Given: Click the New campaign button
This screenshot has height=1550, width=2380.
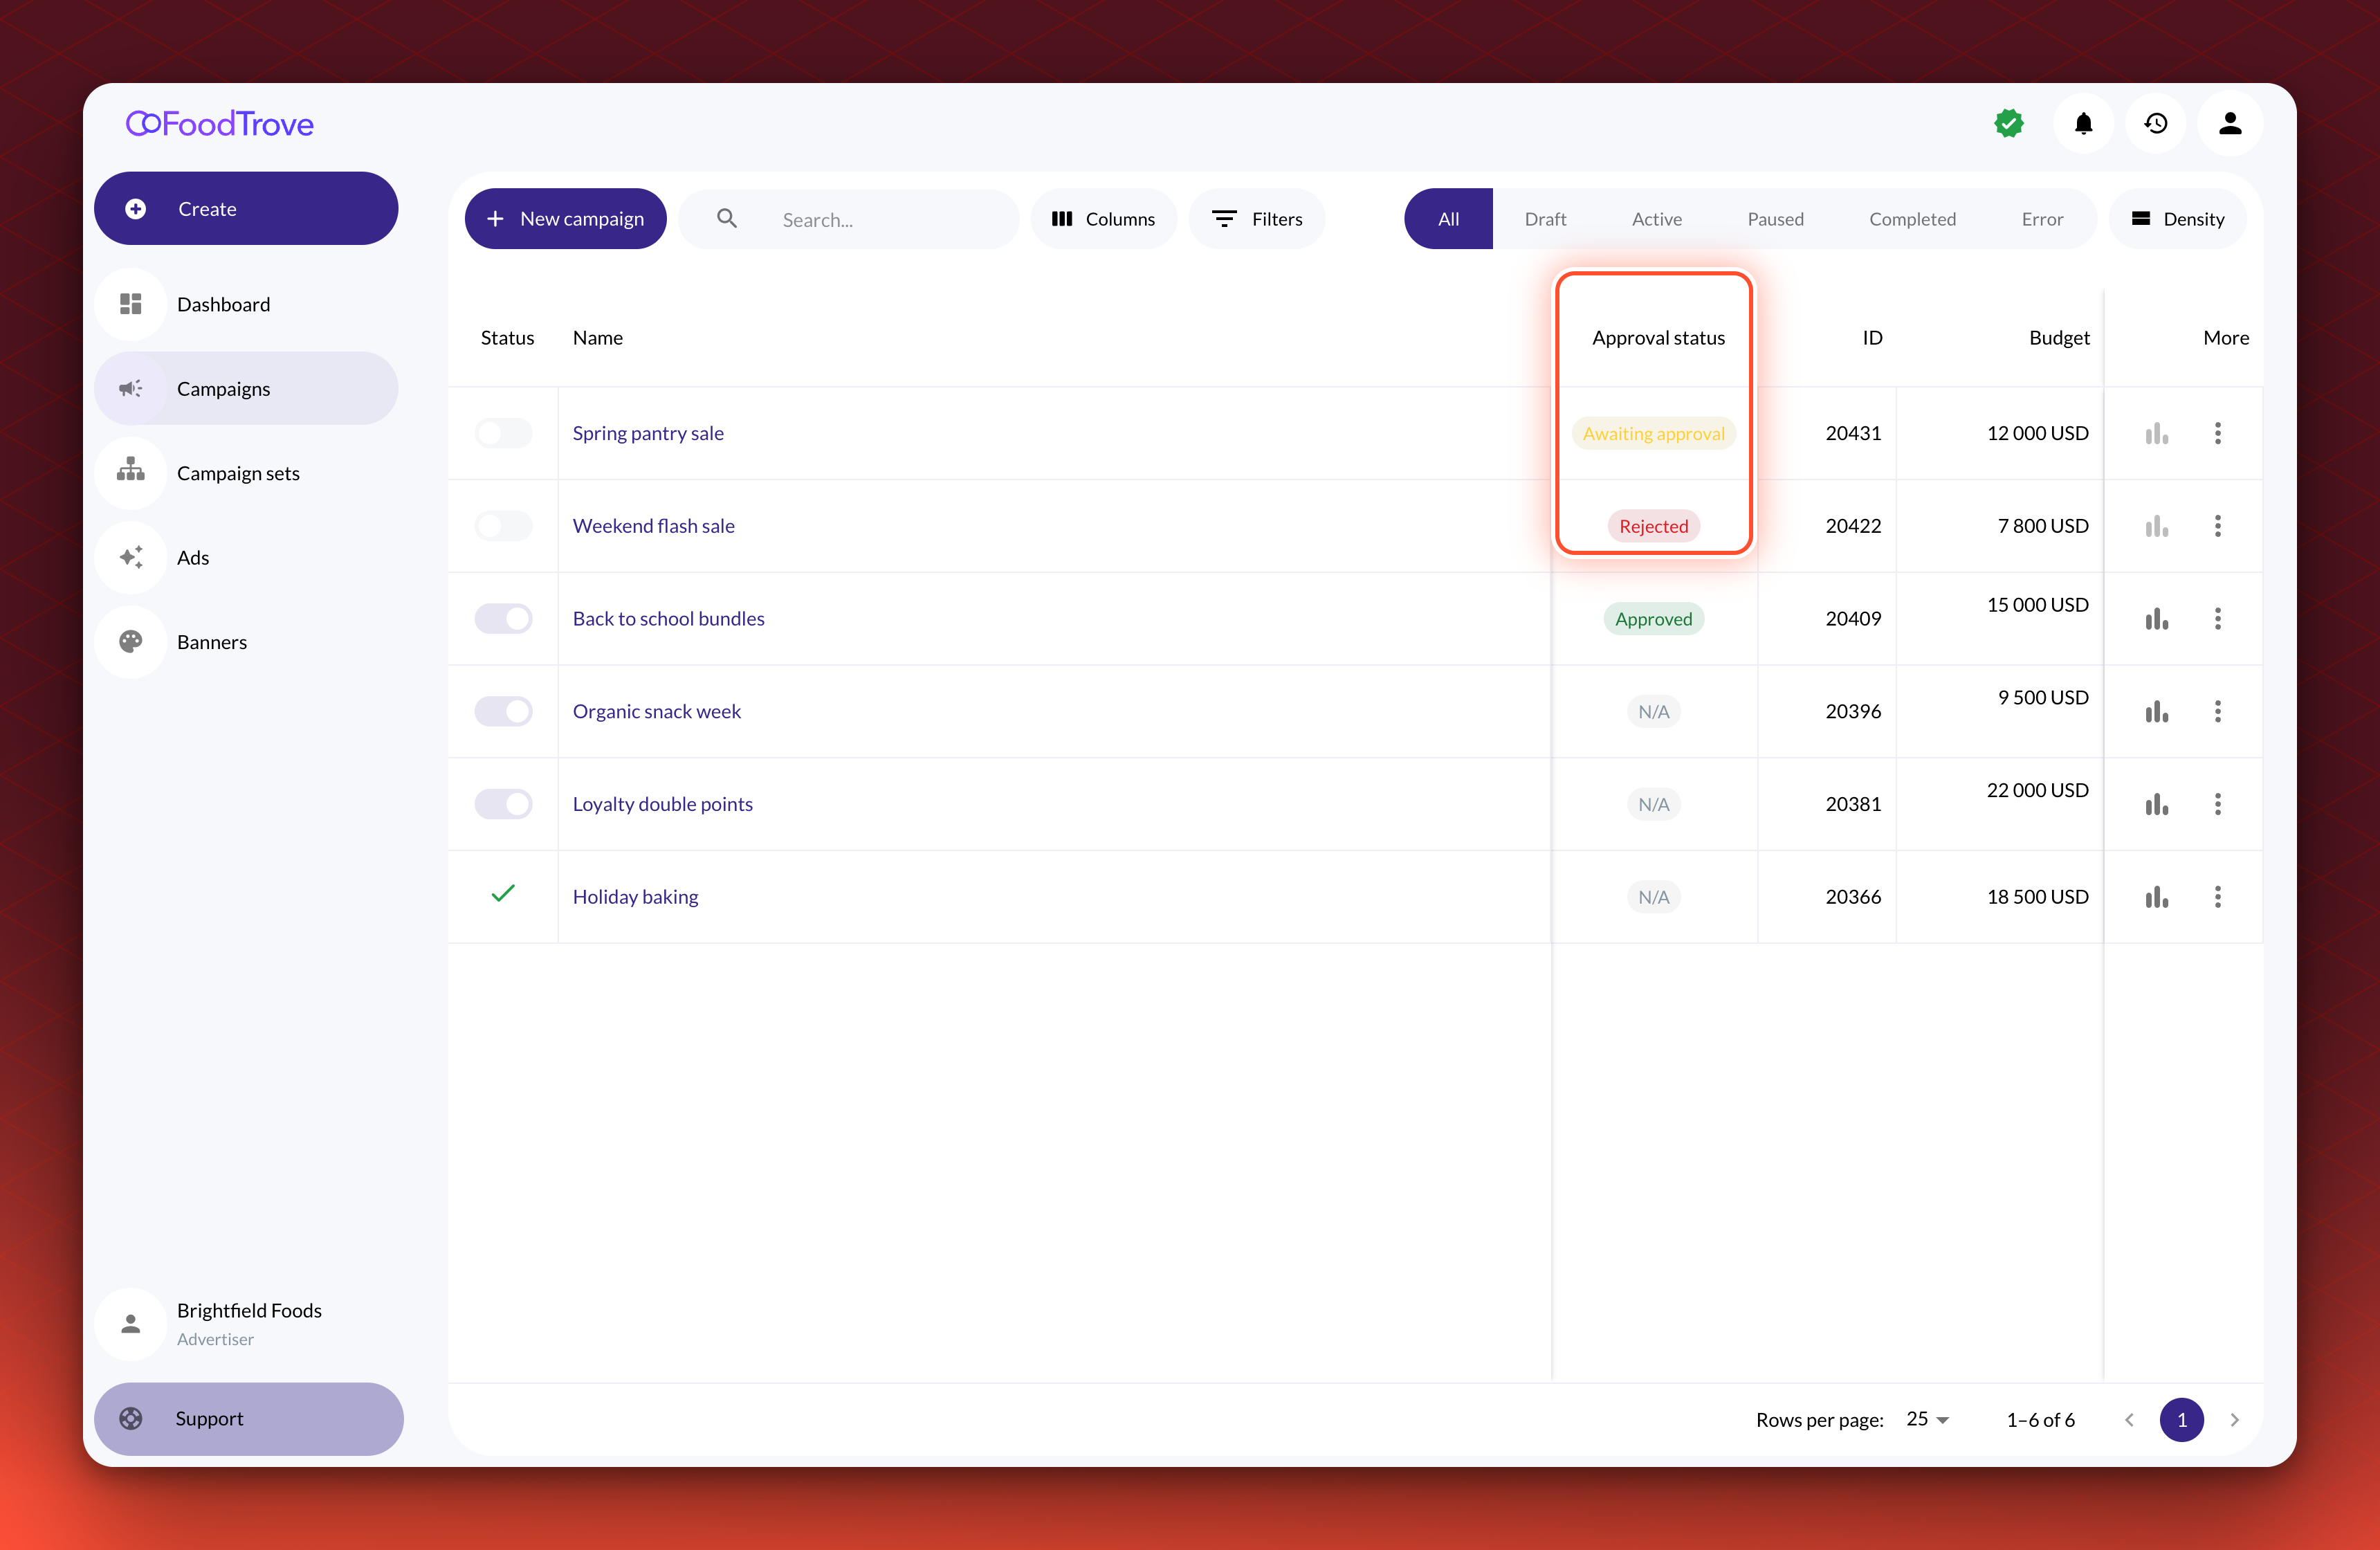Looking at the screenshot, I should pyautogui.click(x=565, y=219).
